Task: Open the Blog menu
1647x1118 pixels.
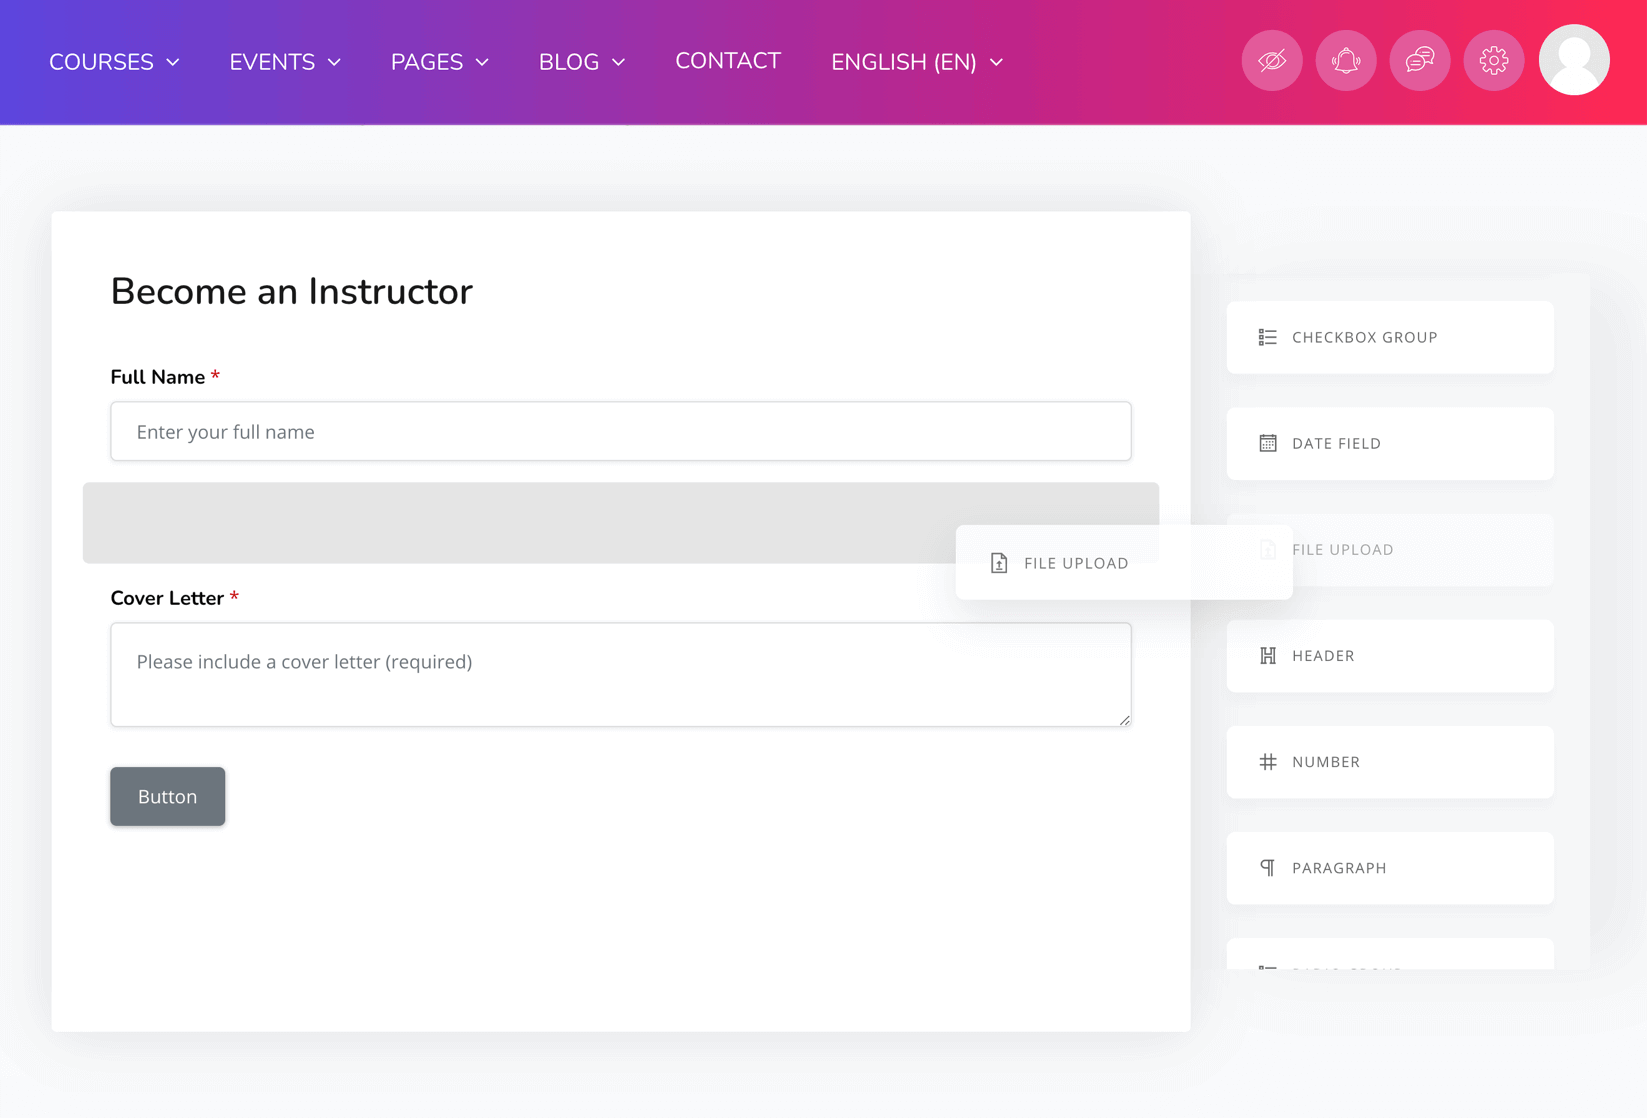Action: pyautogui.click(x=581, y=62)
